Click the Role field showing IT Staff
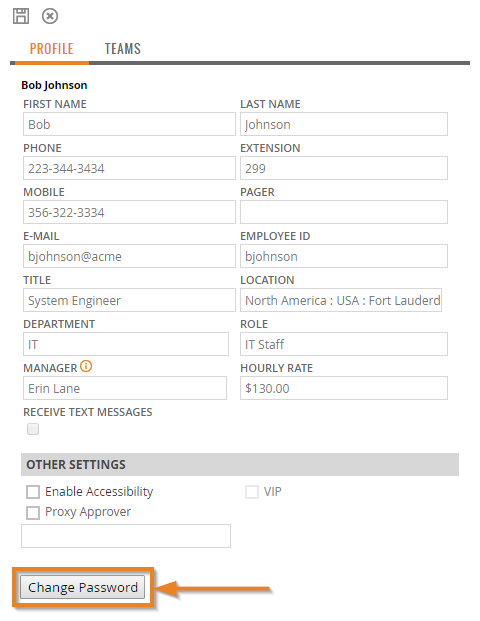 coord(344,344)
